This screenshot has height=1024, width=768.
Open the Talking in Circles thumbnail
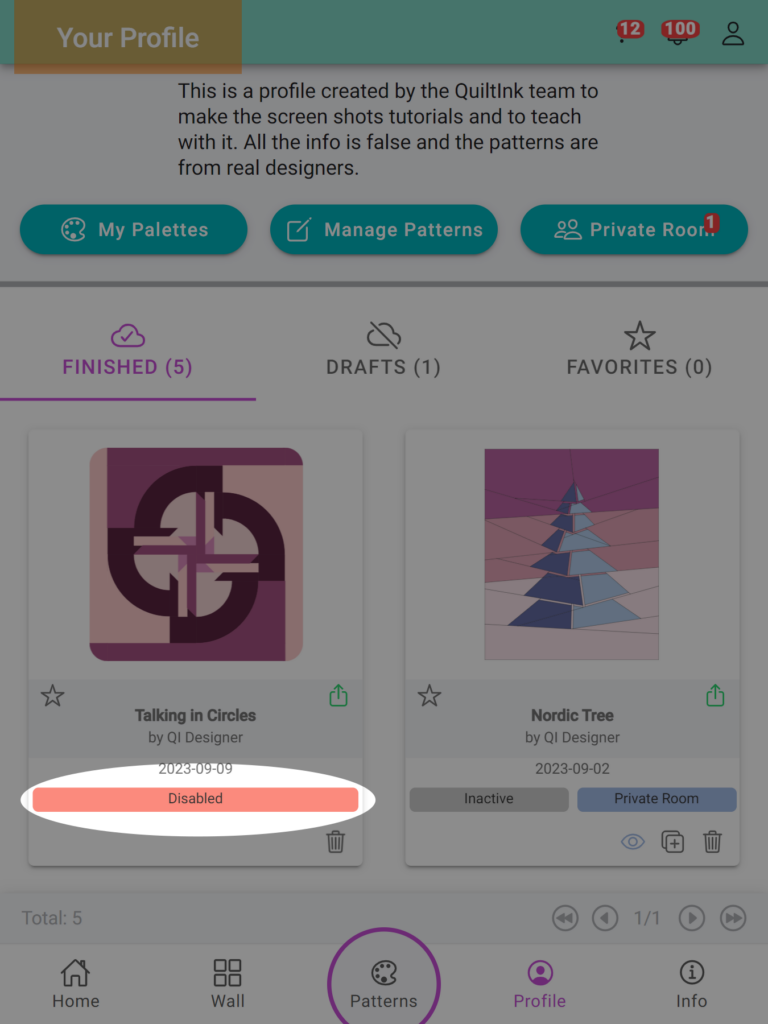click(x=196, y=554)
